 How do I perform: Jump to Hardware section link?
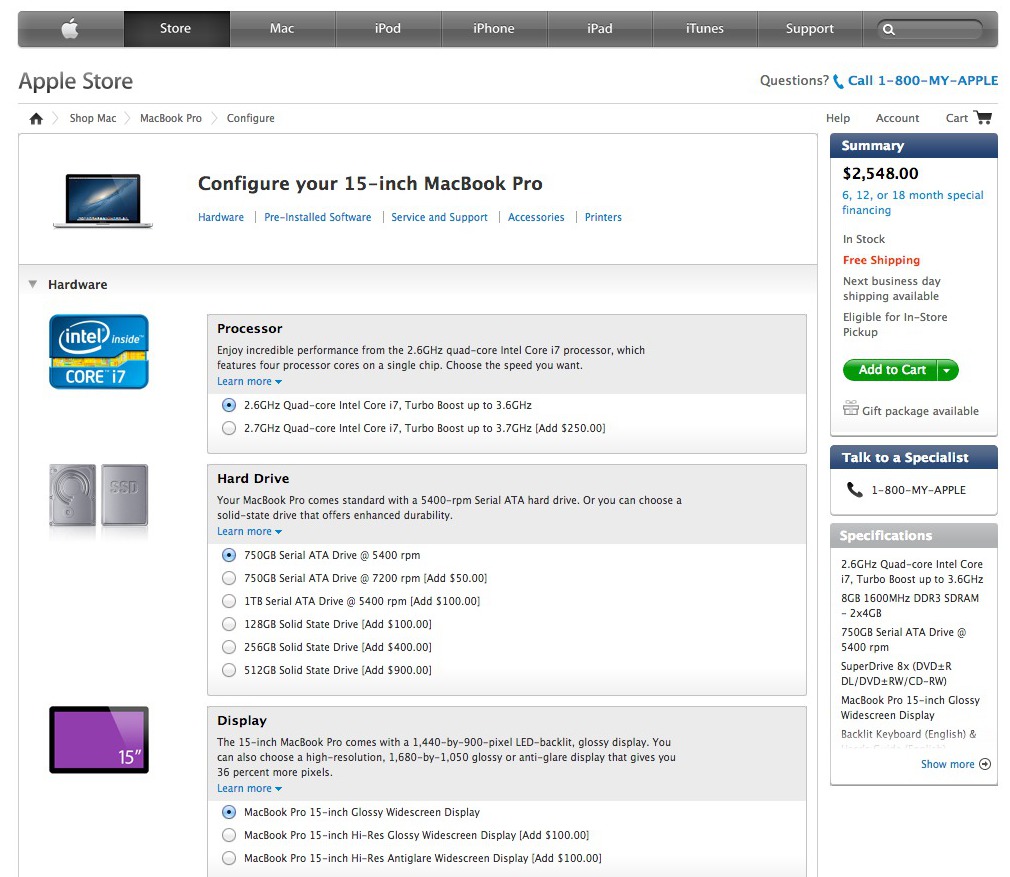(x=221, y=218)
